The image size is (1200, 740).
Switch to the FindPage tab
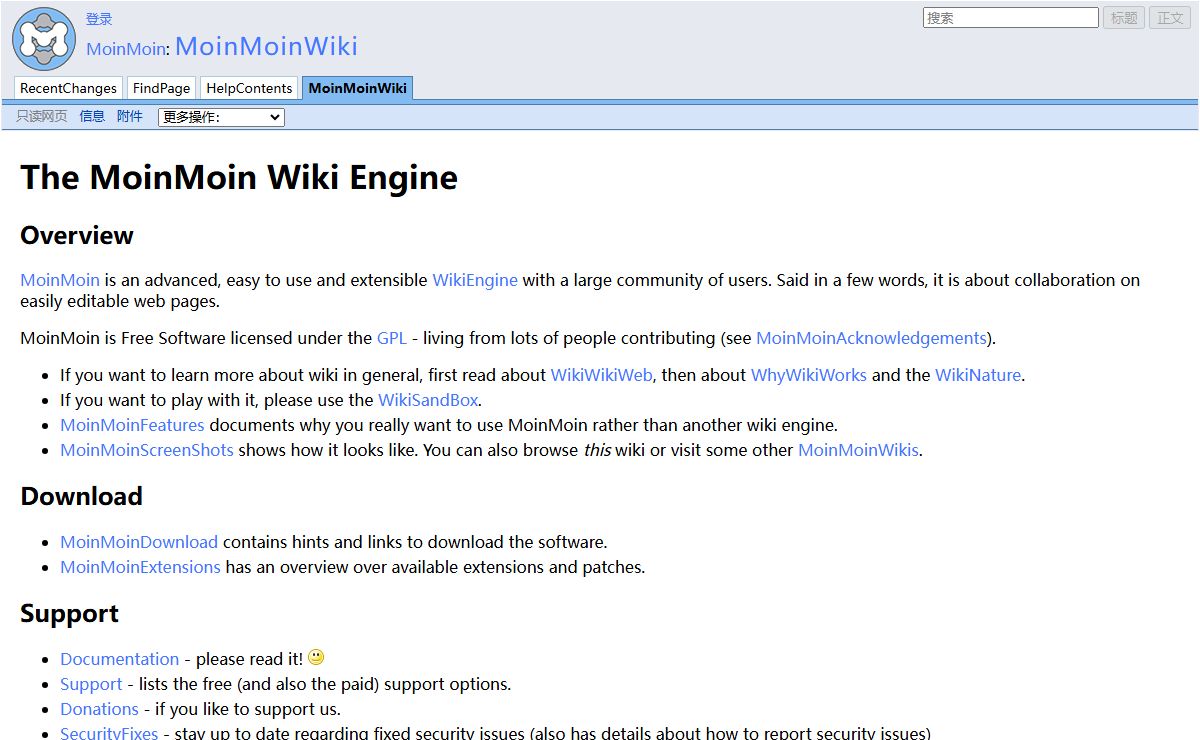coord(161,88)
